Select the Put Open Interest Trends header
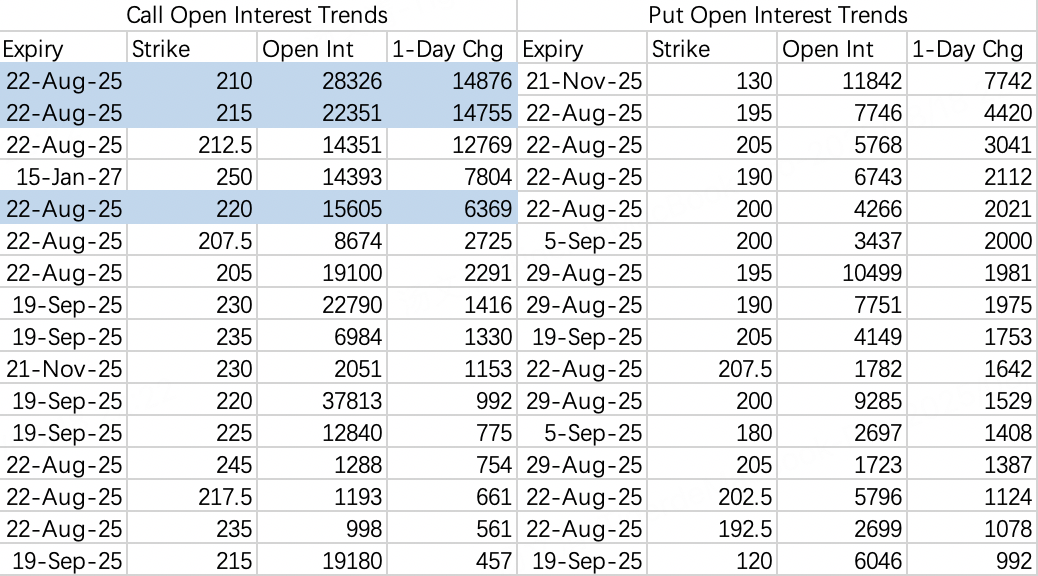Image resolution: width=1038 pixels, height=576 pixels. pyautogui.click(x=778, y=15)
